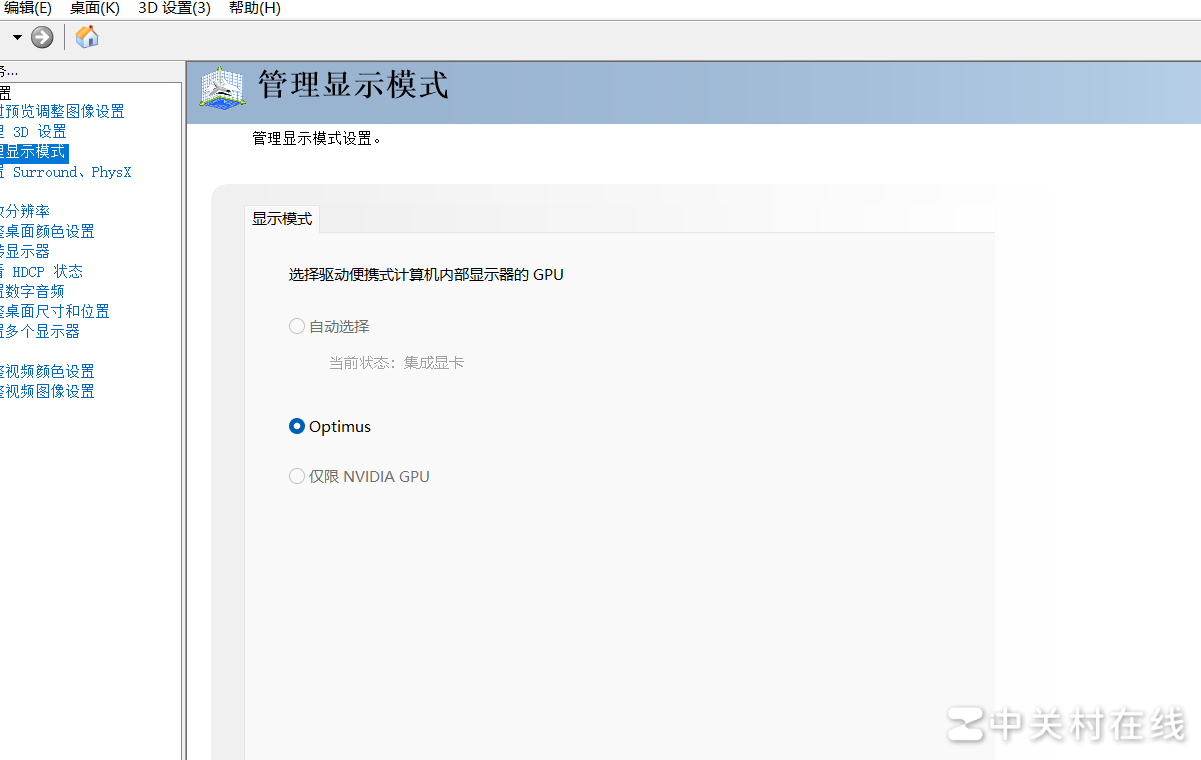Viewport: 1201px width, 760px height.
Task: Open 视频图像设置 in the sidebar
Action: [50, 391]
